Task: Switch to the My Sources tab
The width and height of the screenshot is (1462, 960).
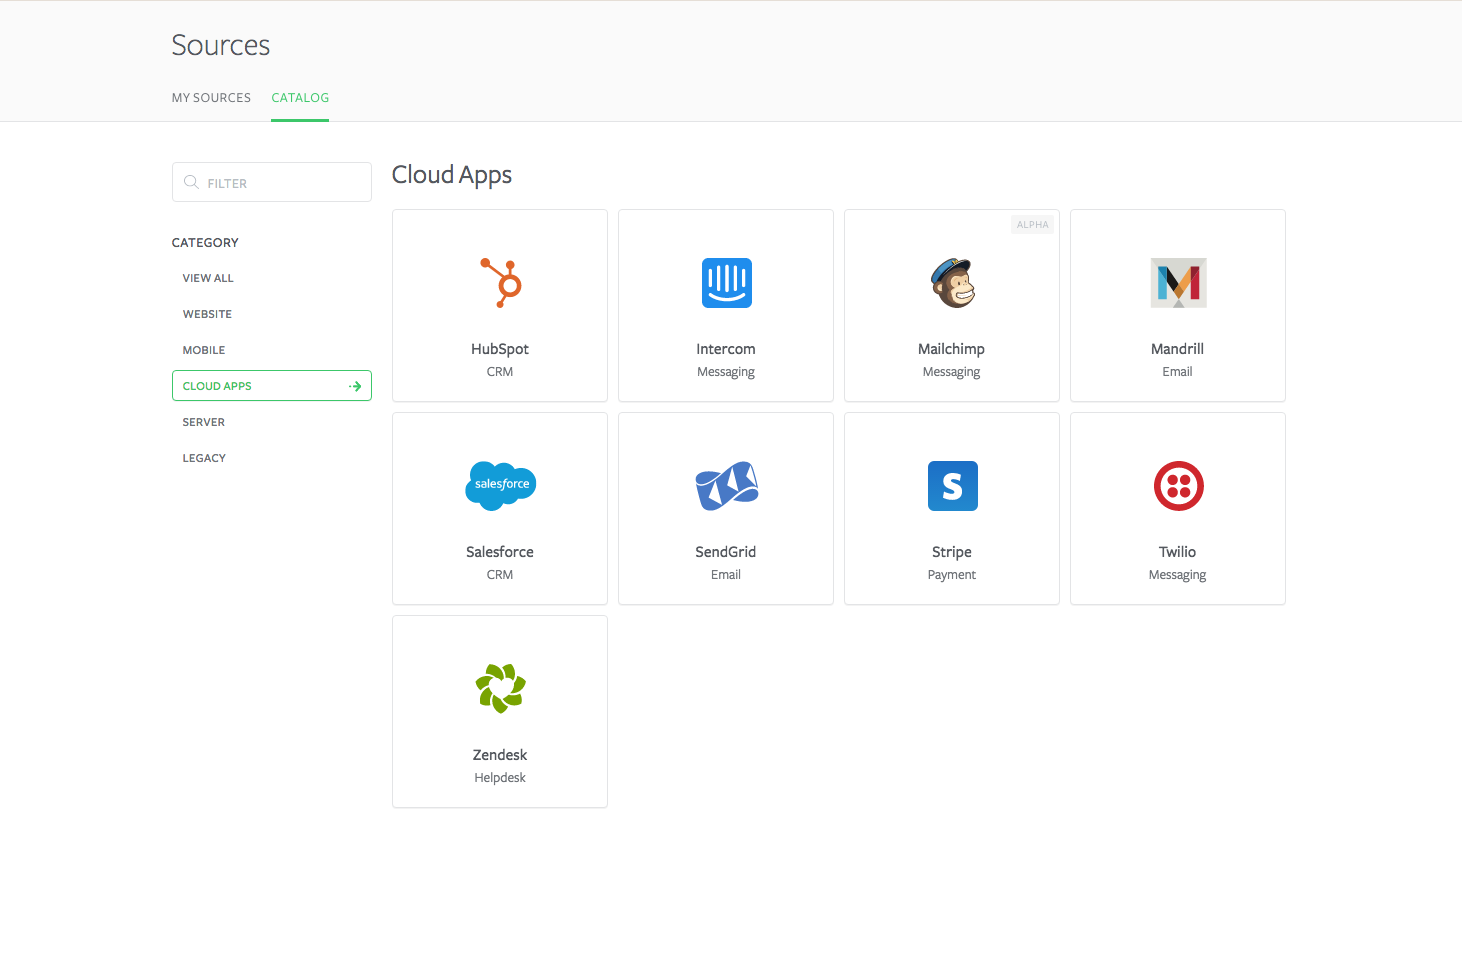Action: point(211,98)
